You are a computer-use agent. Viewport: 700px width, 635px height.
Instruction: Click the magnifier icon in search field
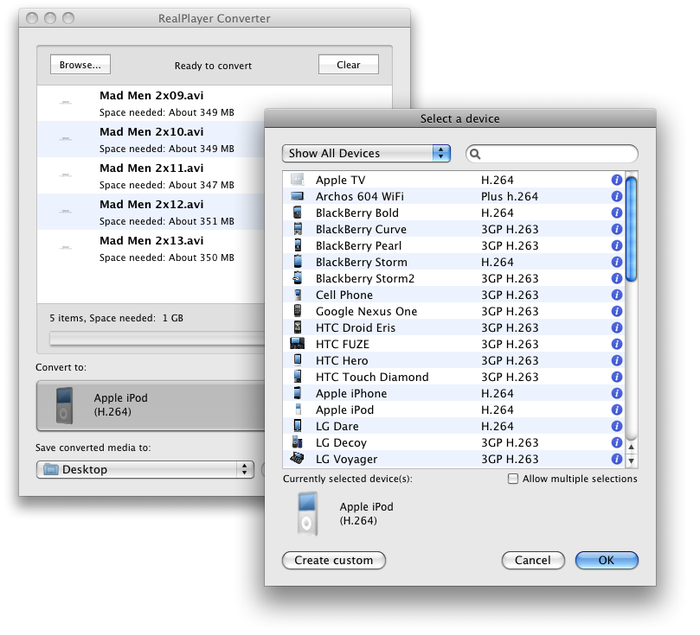pos(475,154)
